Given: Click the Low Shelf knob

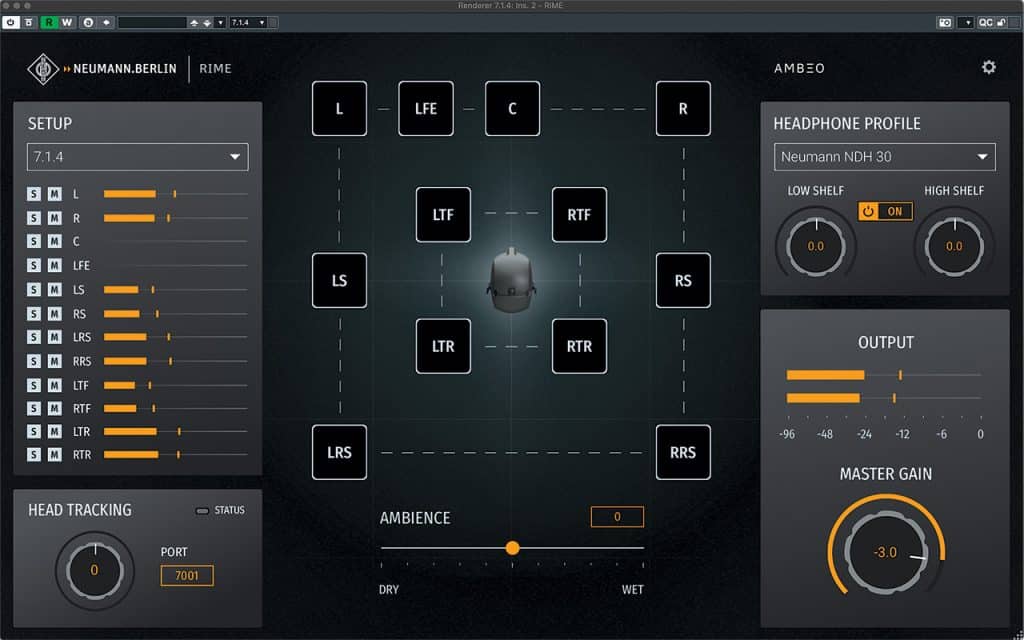Looking at the screenshot, I should coord(816,246).
